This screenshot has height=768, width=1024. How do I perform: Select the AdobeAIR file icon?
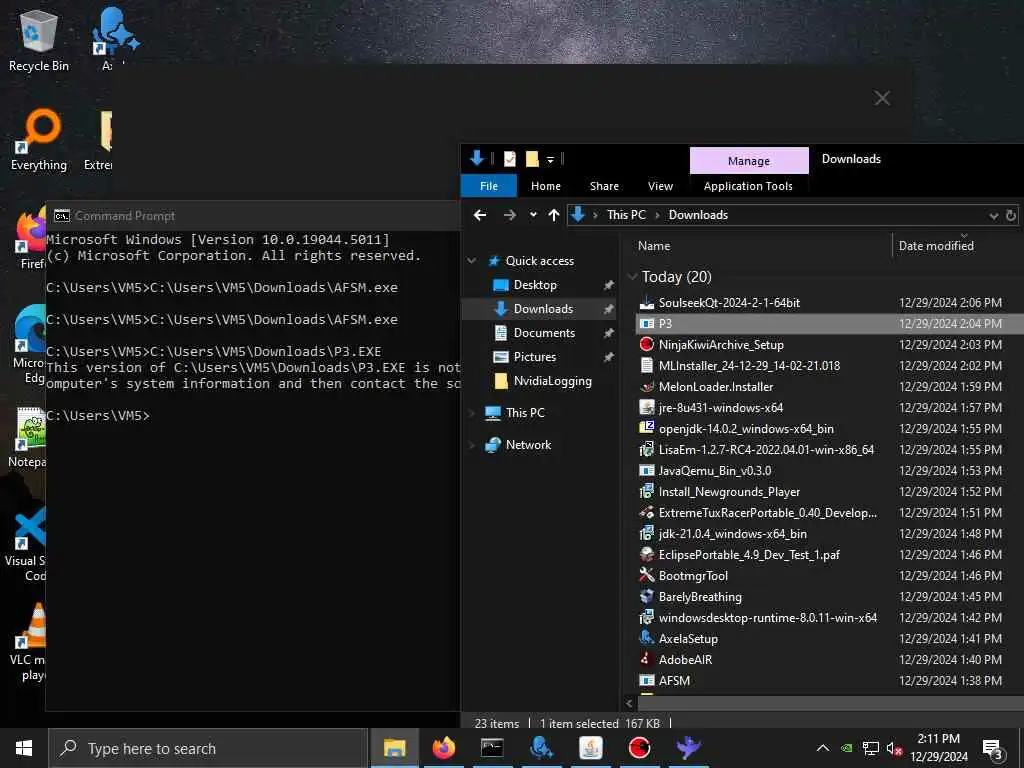pyautogui.click(x=647, y=659)
